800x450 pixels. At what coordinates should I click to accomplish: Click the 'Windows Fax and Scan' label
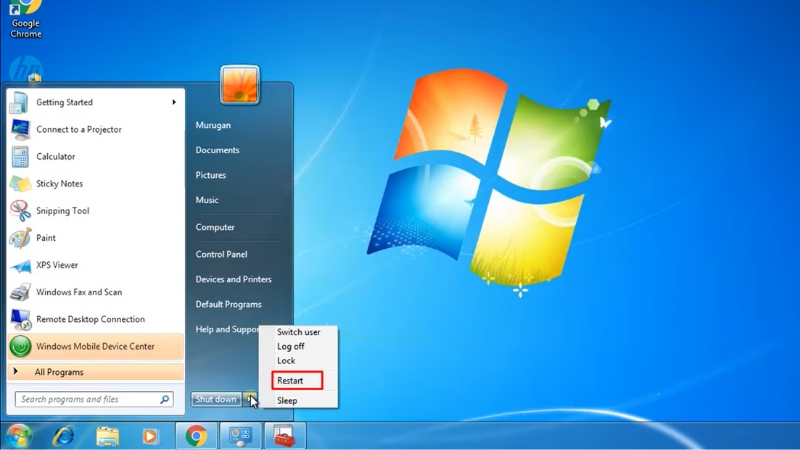coord(79,292)
